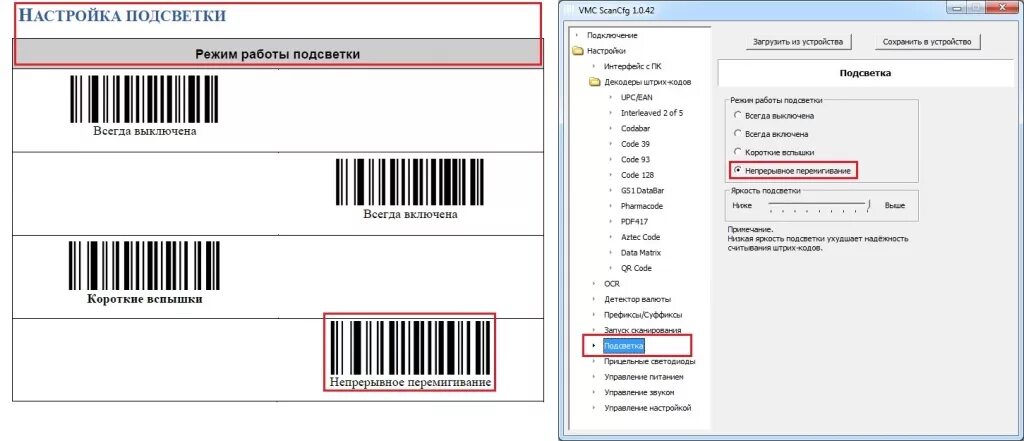Open PDF417 decoder settings
1024x441 pixels.
coord(634,221)
